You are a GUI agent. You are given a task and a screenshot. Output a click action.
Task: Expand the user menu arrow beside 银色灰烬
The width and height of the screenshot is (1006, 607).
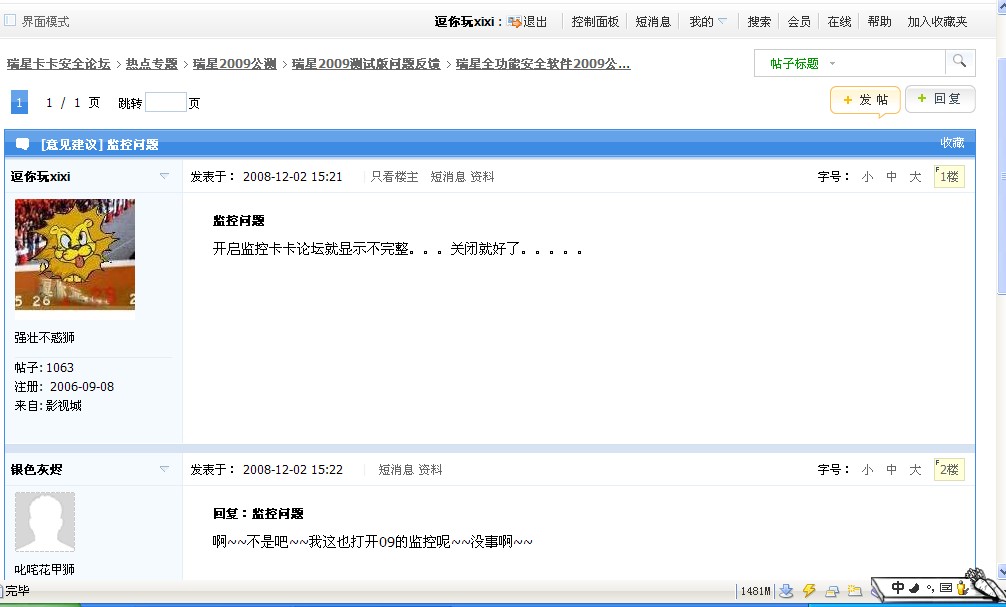(x=164, y=469)
